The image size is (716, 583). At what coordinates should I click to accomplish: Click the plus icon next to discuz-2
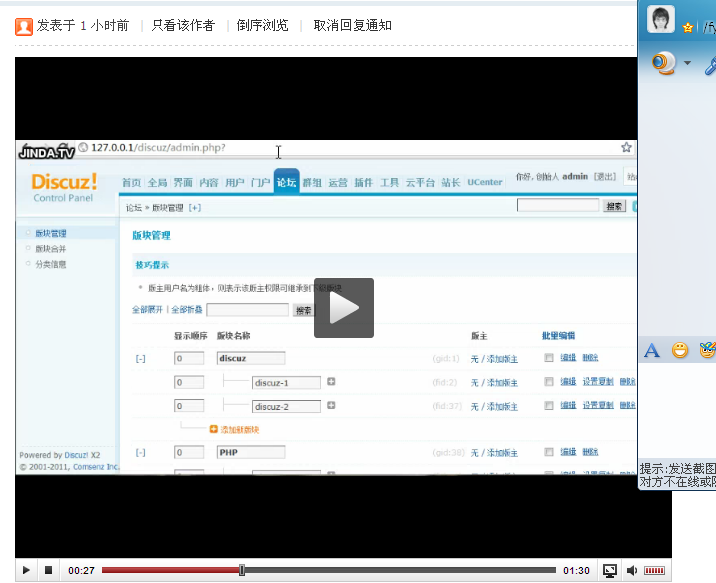tap(332, 405)
